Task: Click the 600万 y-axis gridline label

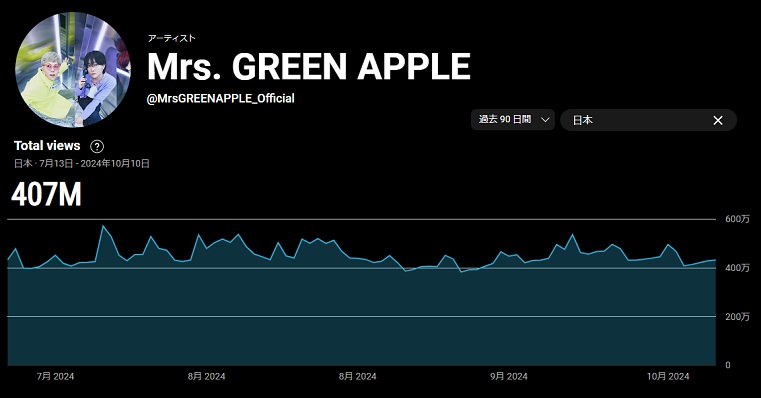Action: (x=737, y=219)
